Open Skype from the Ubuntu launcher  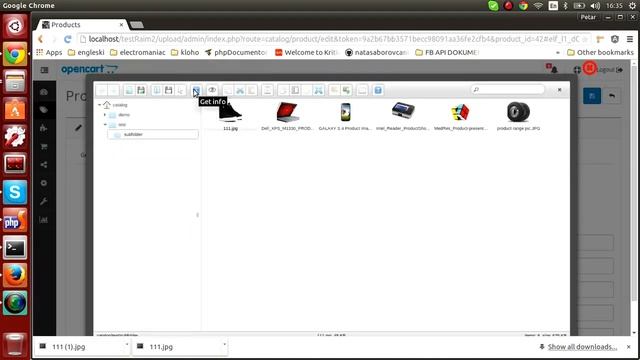15,192
